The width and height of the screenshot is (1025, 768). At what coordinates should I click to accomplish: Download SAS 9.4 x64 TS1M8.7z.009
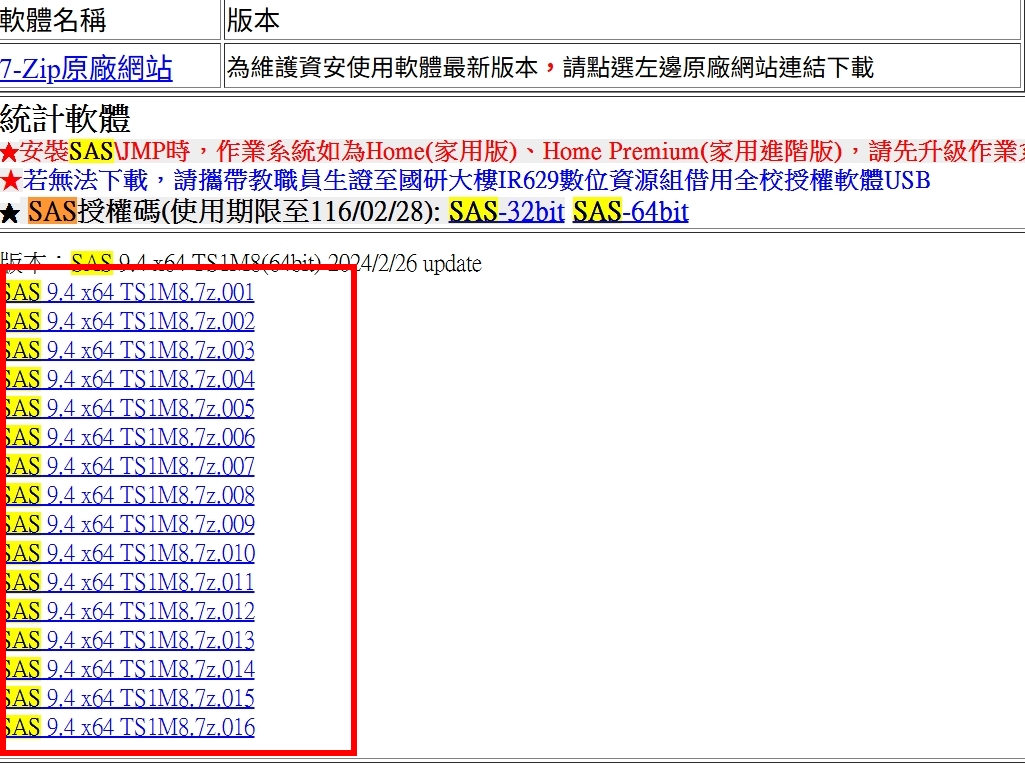click(x=130, y=524)
